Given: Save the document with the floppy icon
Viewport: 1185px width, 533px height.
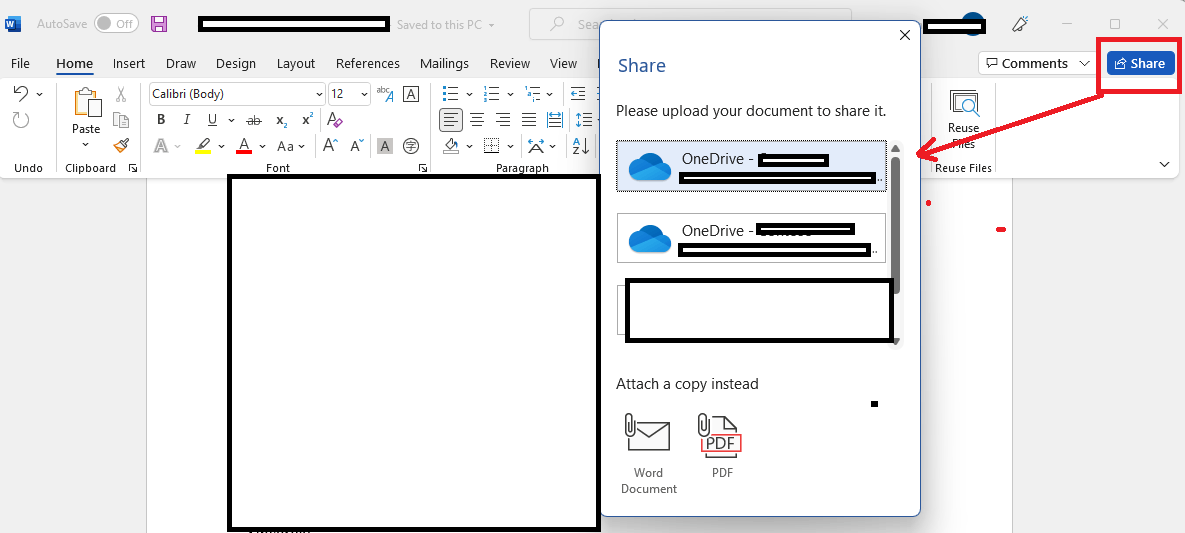Looking at the screenshot, I should pos(159,24).
